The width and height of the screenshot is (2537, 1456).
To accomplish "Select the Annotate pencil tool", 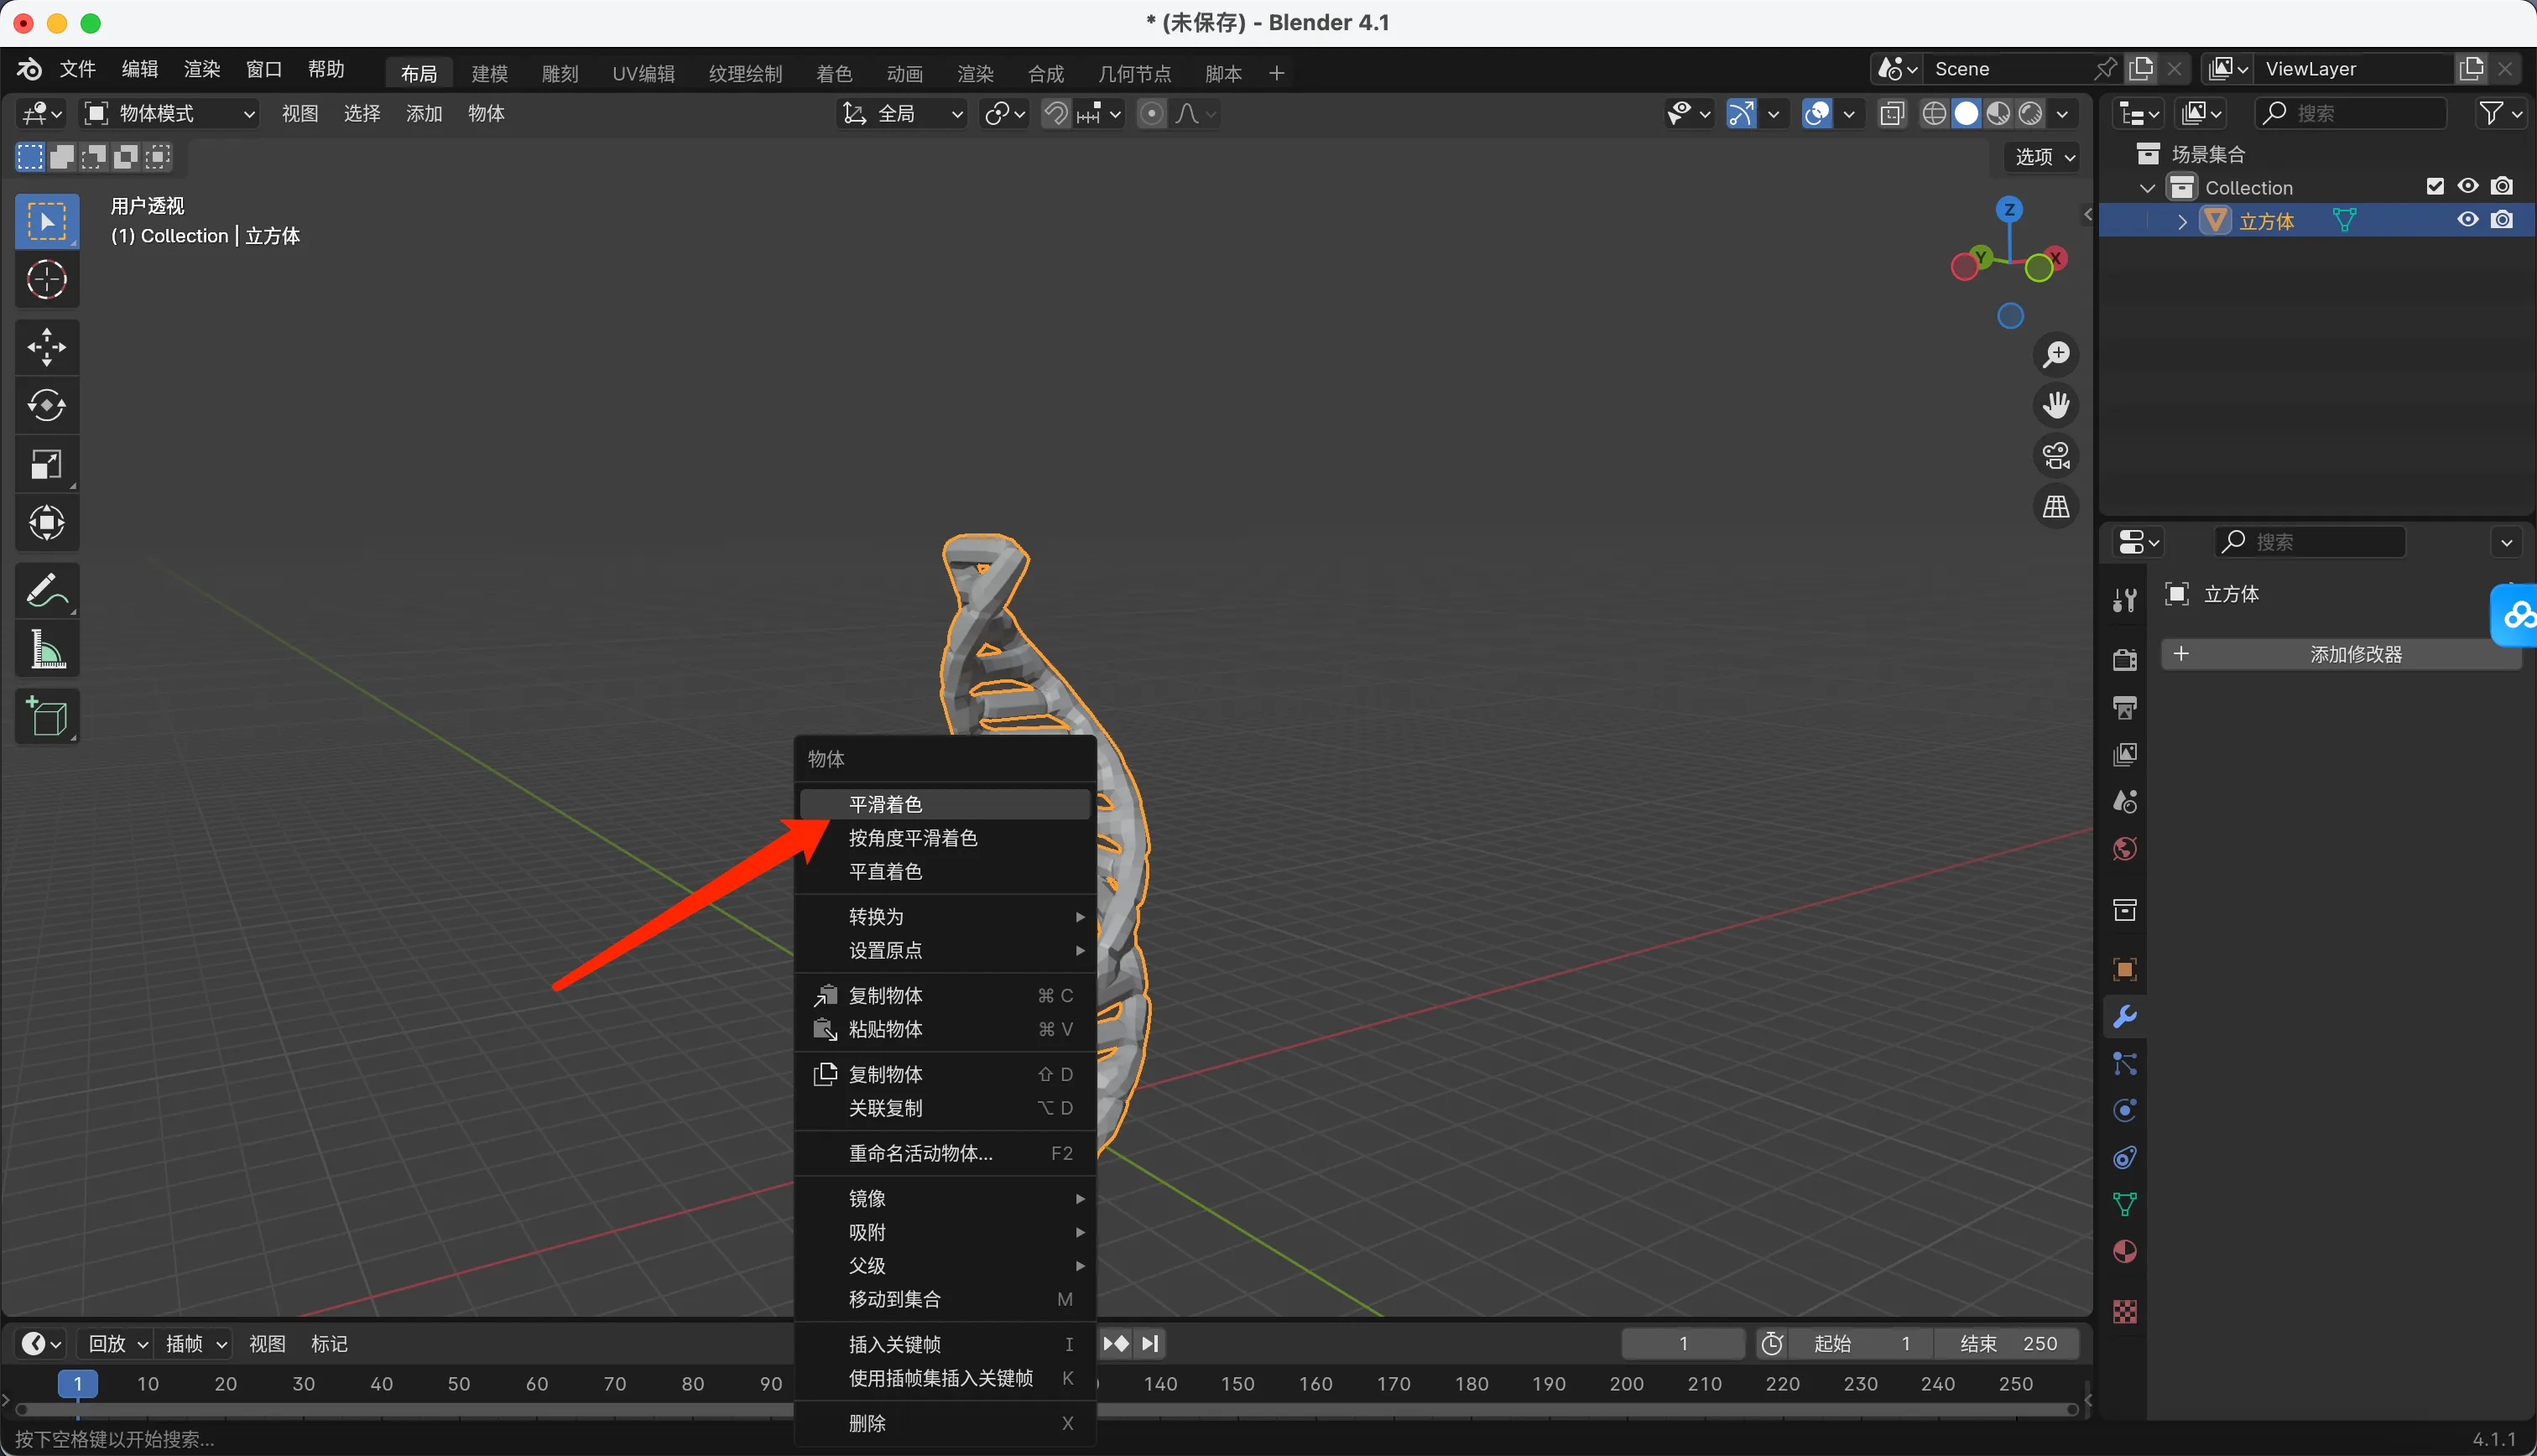I will coord(46,591).
